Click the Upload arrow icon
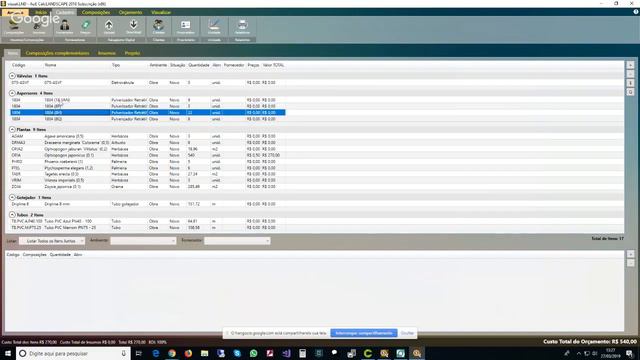Image resolution: width=640 pixels, height=360 pixels. pos(109,27)
